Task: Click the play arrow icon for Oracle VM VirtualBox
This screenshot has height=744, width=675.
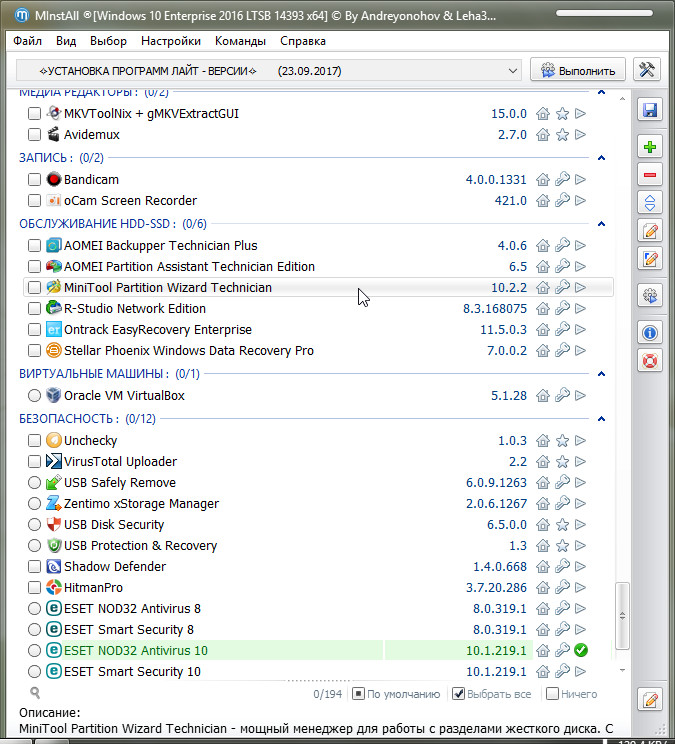Action: 581,396
